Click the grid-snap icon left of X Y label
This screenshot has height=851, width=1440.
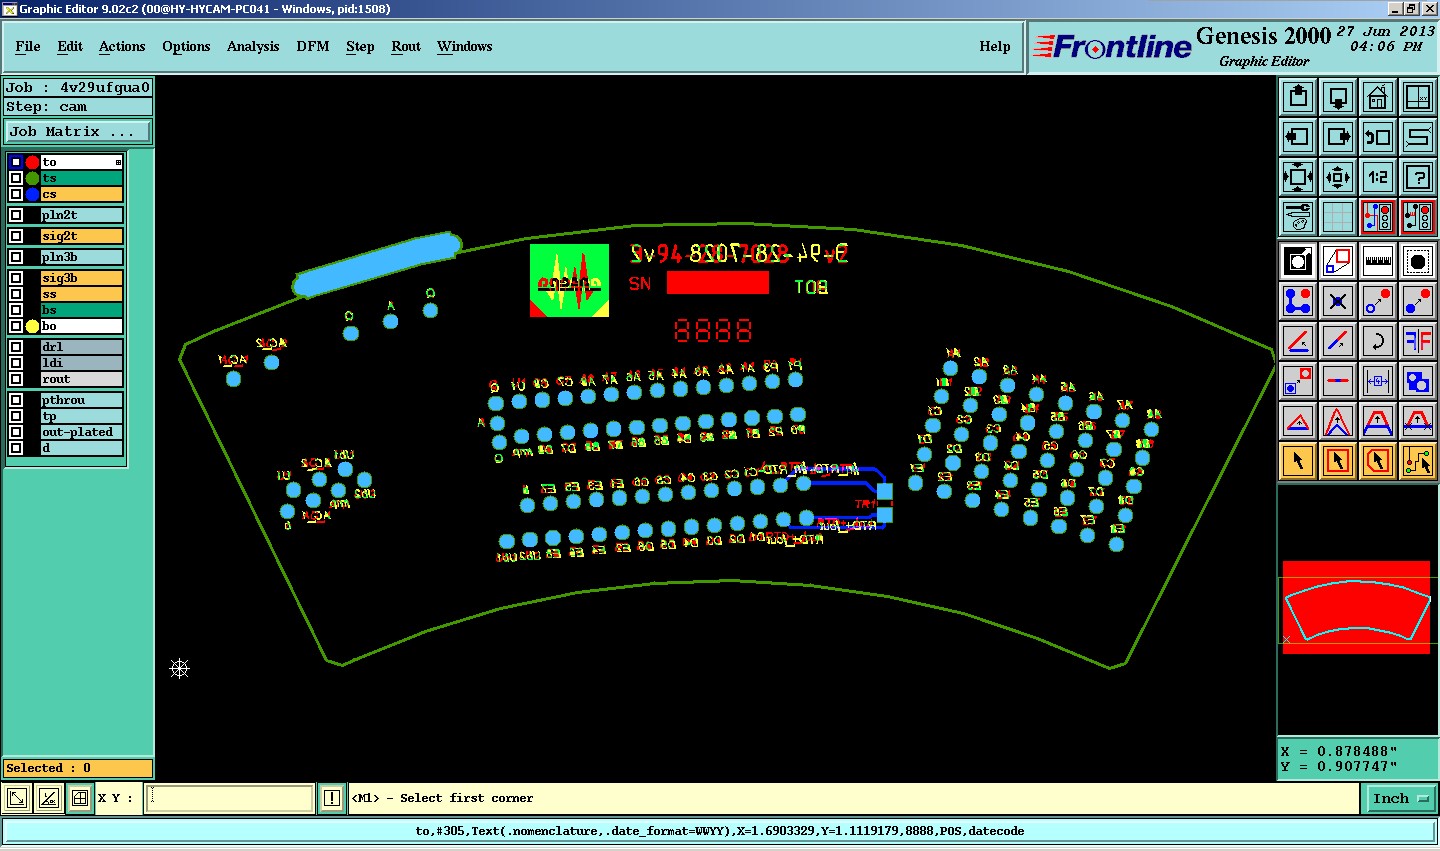79,798
